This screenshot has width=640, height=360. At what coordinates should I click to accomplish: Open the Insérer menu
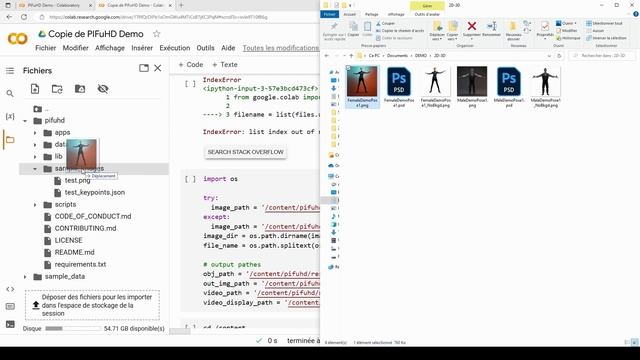click(x=142, y=48)
